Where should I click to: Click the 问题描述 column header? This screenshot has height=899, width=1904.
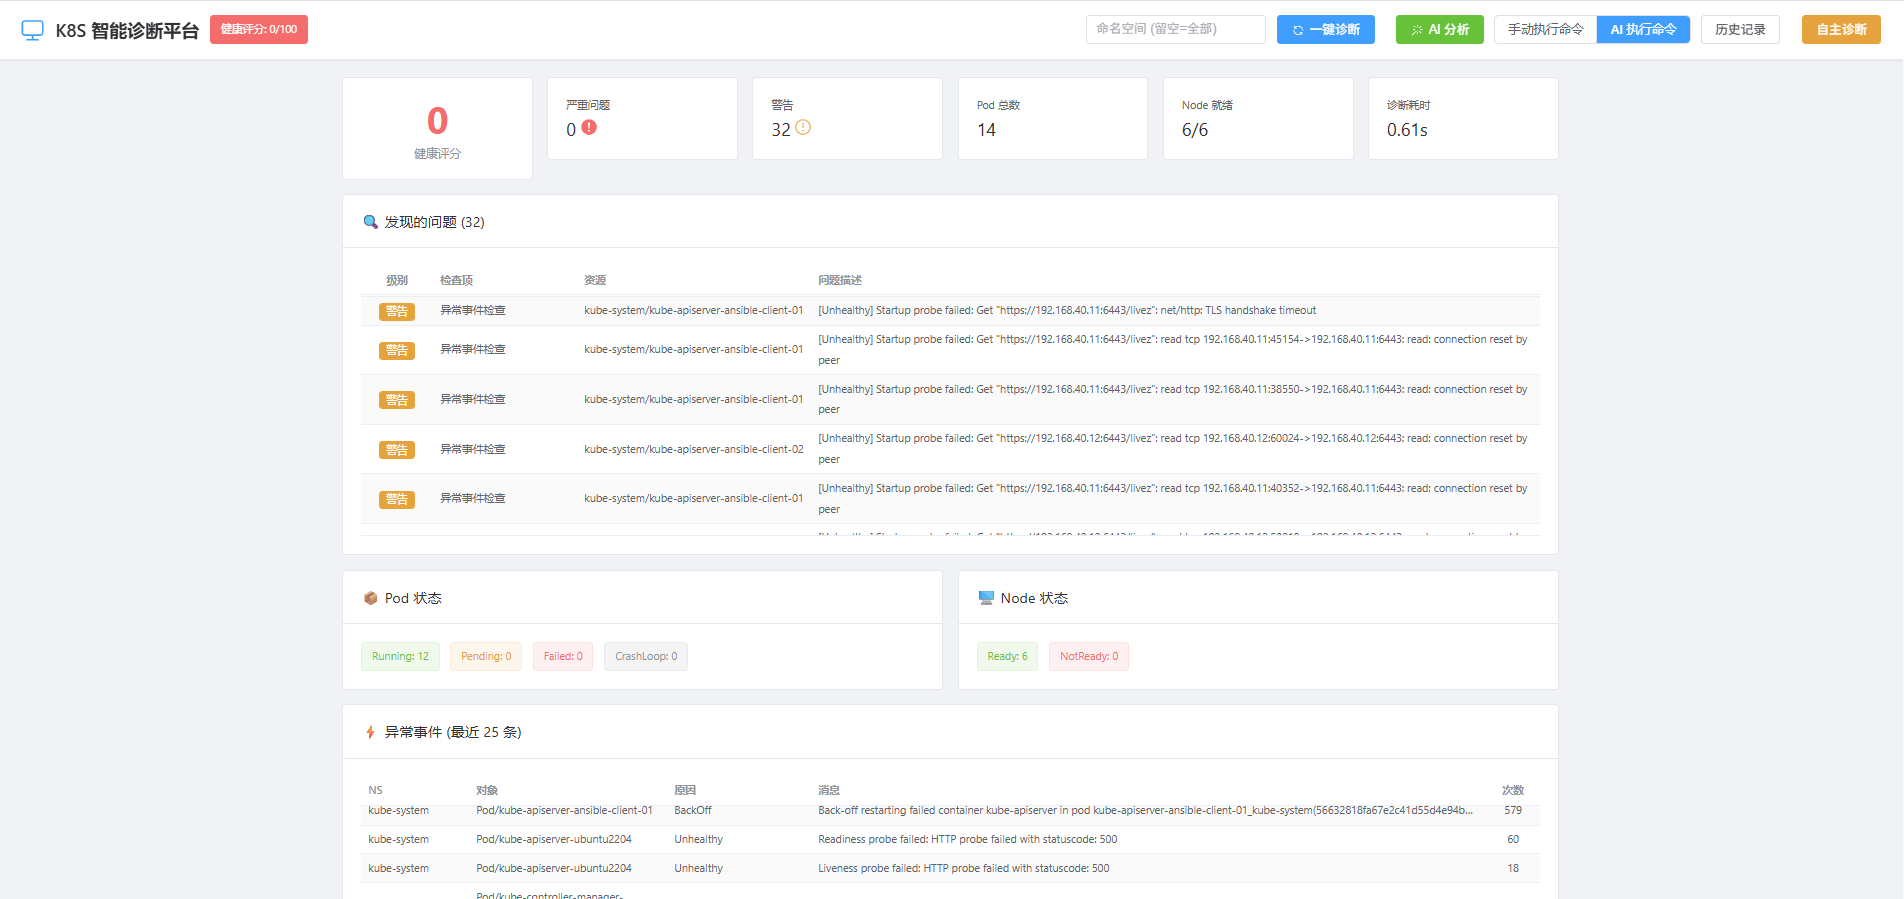click(840, 281)
